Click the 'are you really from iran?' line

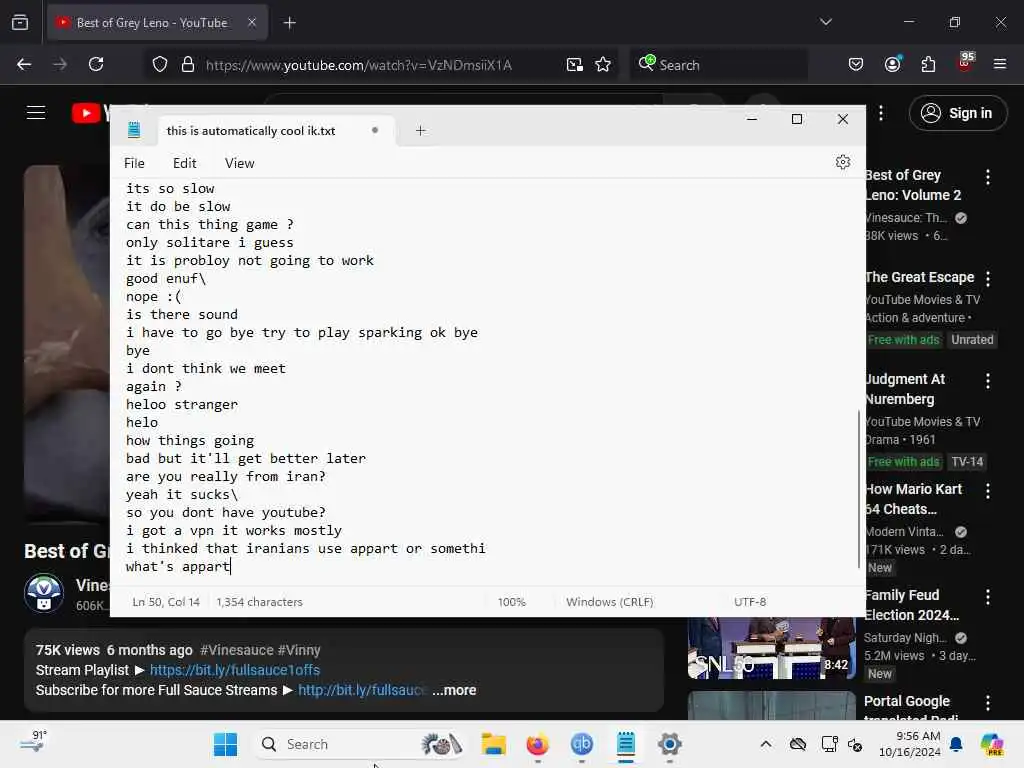pyautogui.click(x=225, y=477)
